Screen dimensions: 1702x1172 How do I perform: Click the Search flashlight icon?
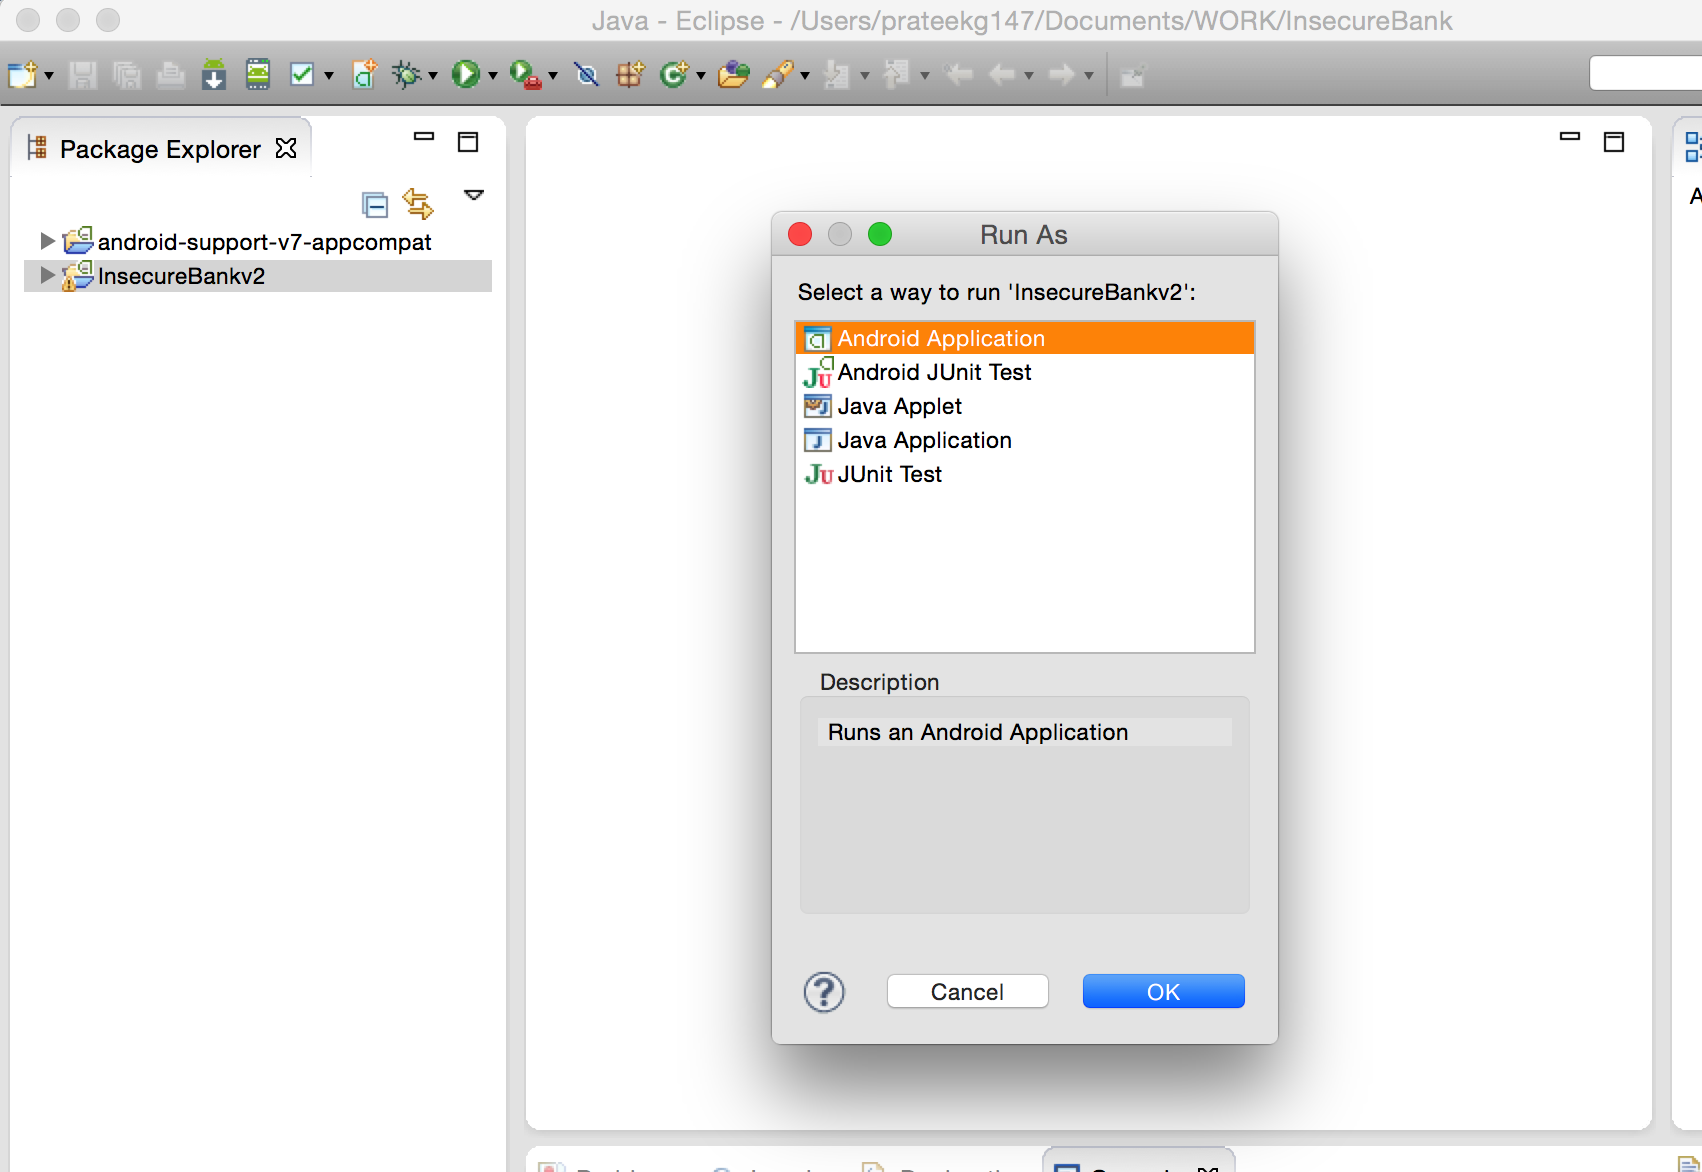click(x=778, y=75)
